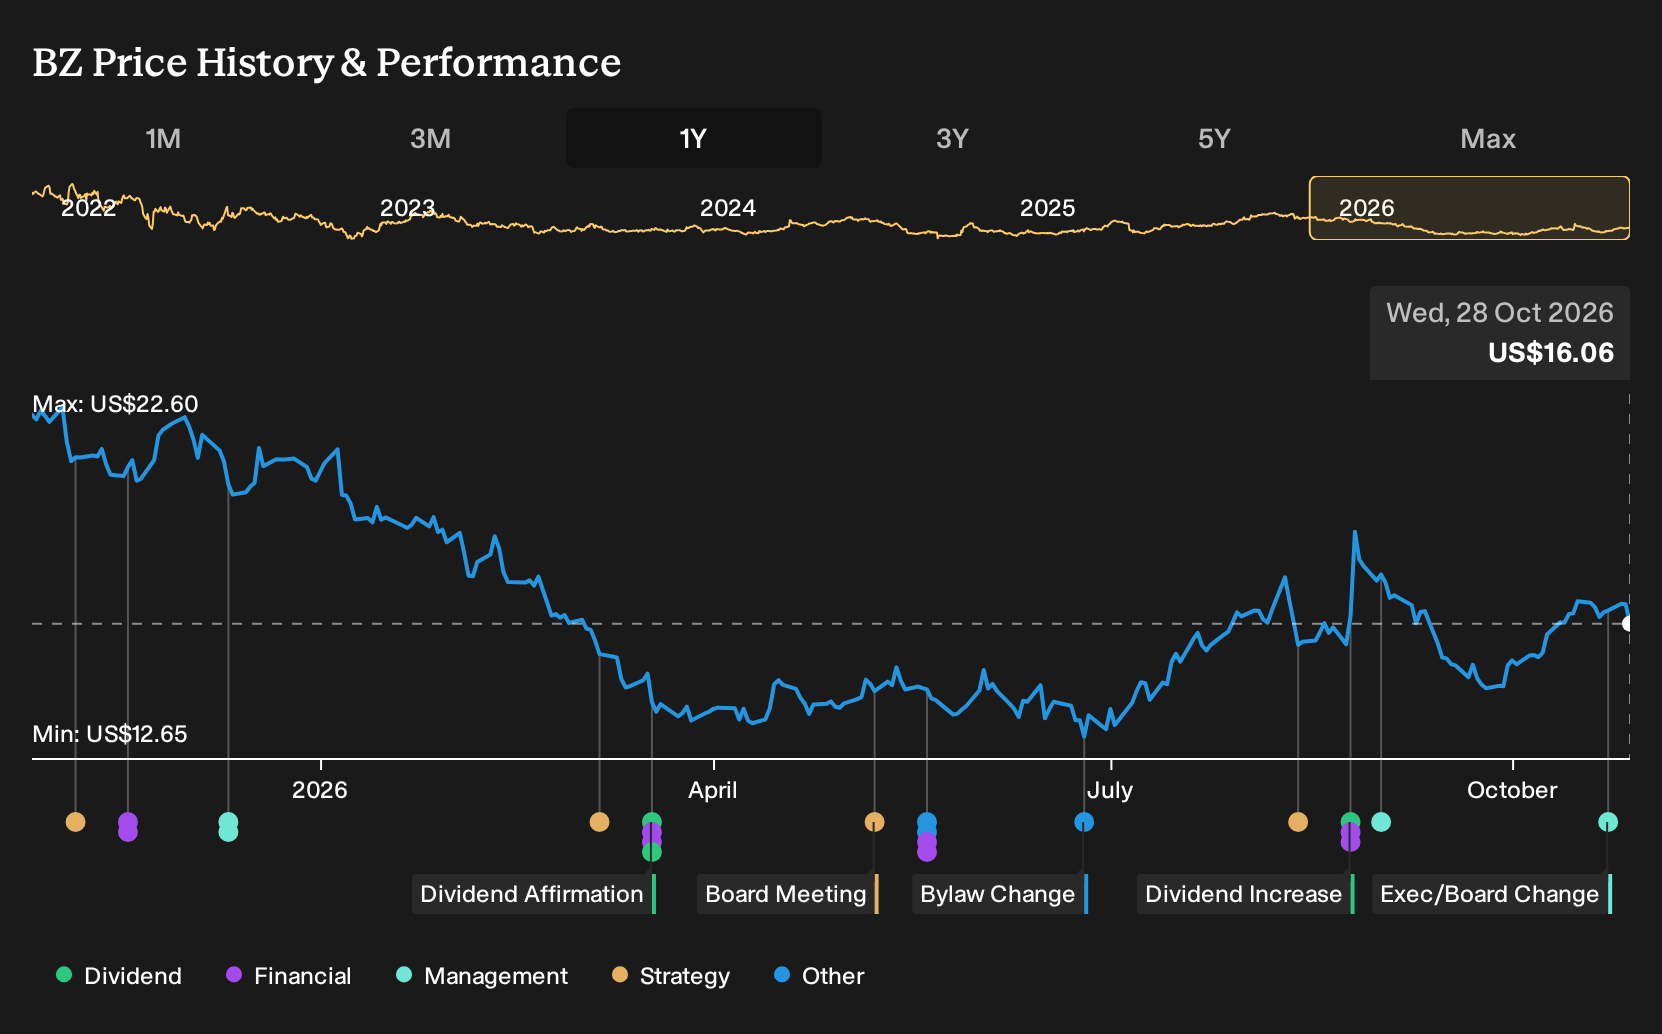Click the July blue Other event marker
The image size is (1662, 1034).
[1084, 822]
